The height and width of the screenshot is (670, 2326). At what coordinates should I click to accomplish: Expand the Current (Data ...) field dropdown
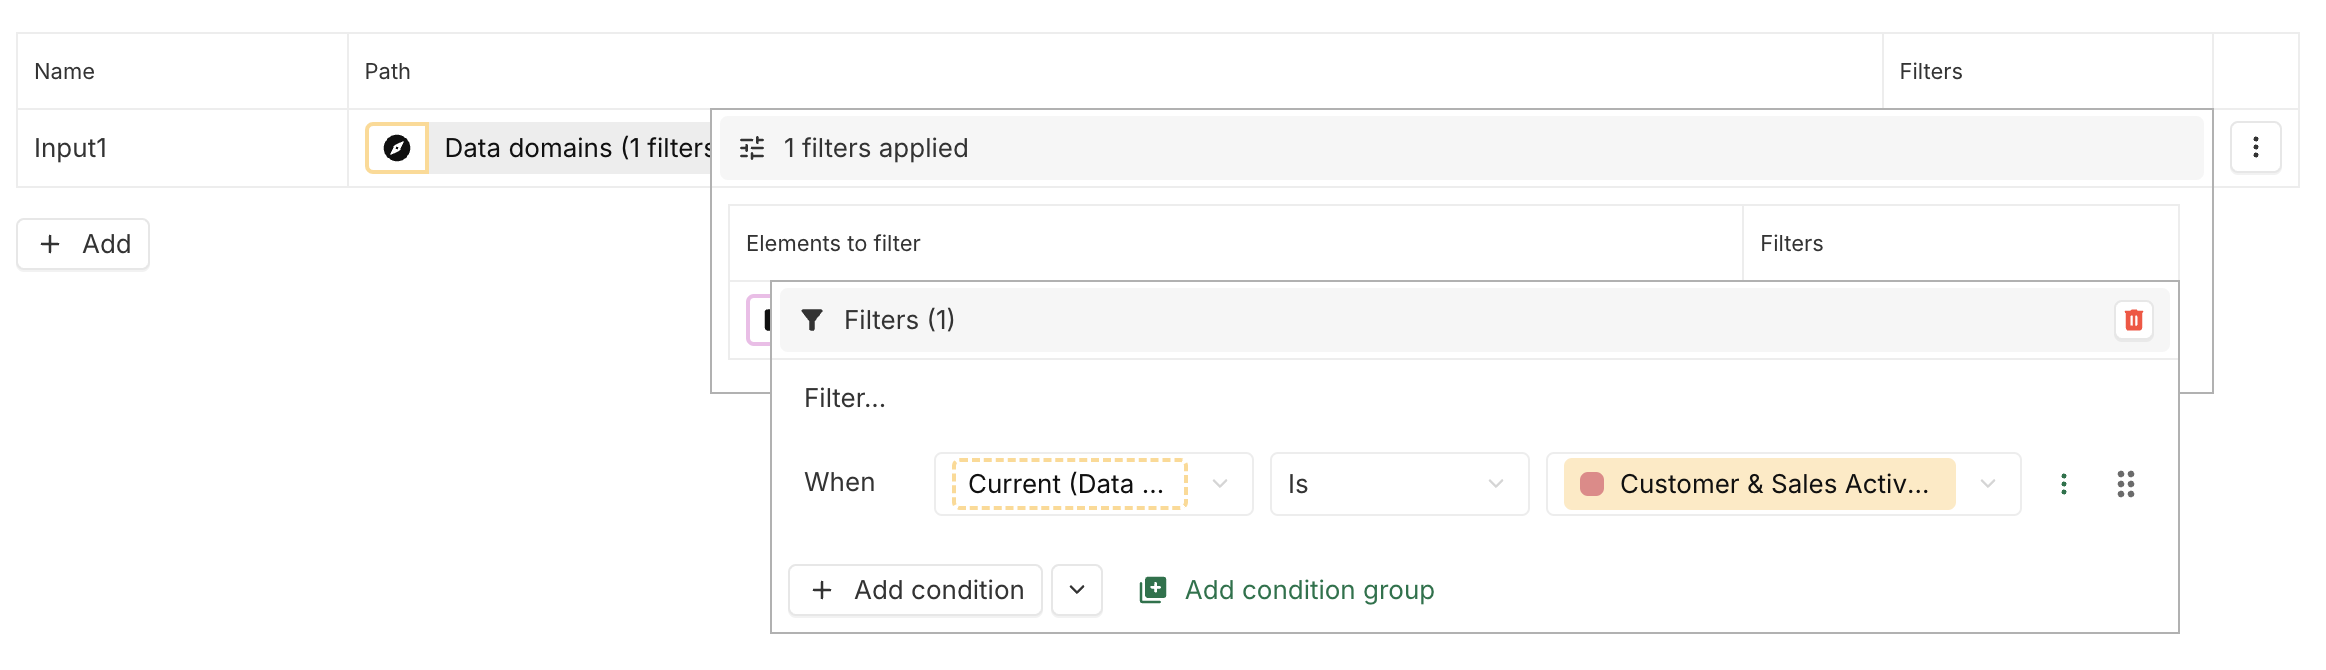[1220, 484]
